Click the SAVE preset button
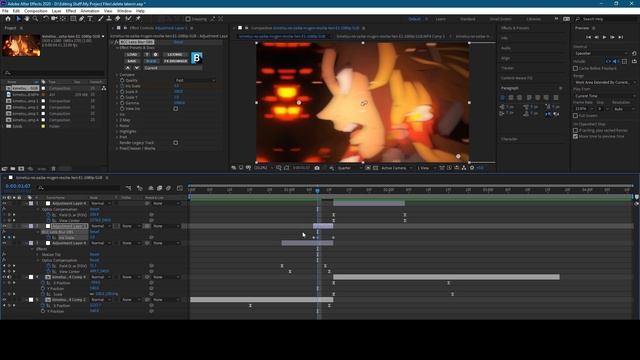 [131, 61]
